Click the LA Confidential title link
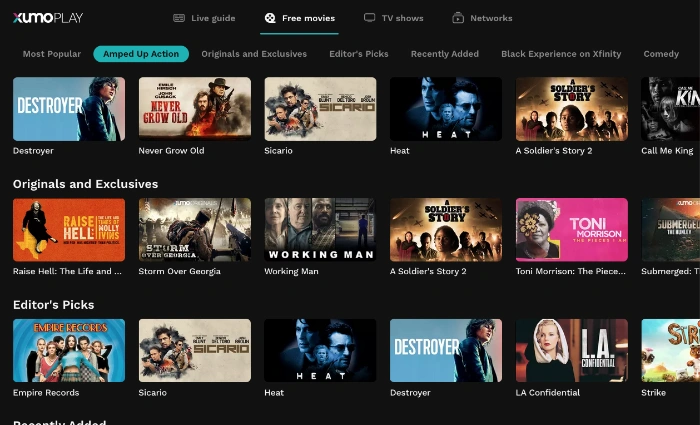700x425 pixels. [549, 393]
